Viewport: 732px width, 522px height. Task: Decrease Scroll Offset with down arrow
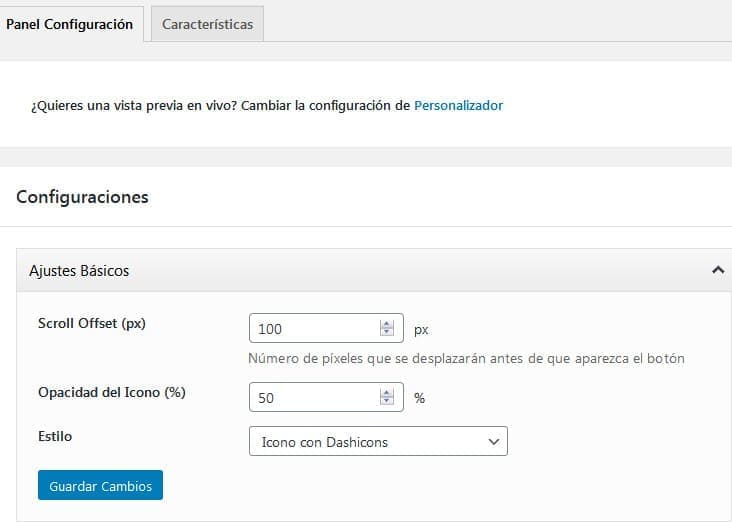pyautogui.click(x=387, y=333)
